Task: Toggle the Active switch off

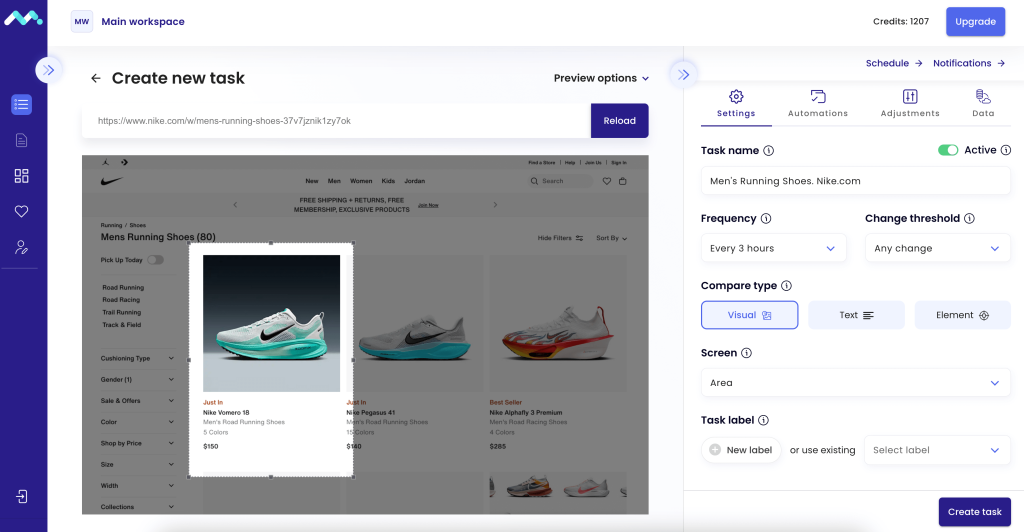Action: 948,150
